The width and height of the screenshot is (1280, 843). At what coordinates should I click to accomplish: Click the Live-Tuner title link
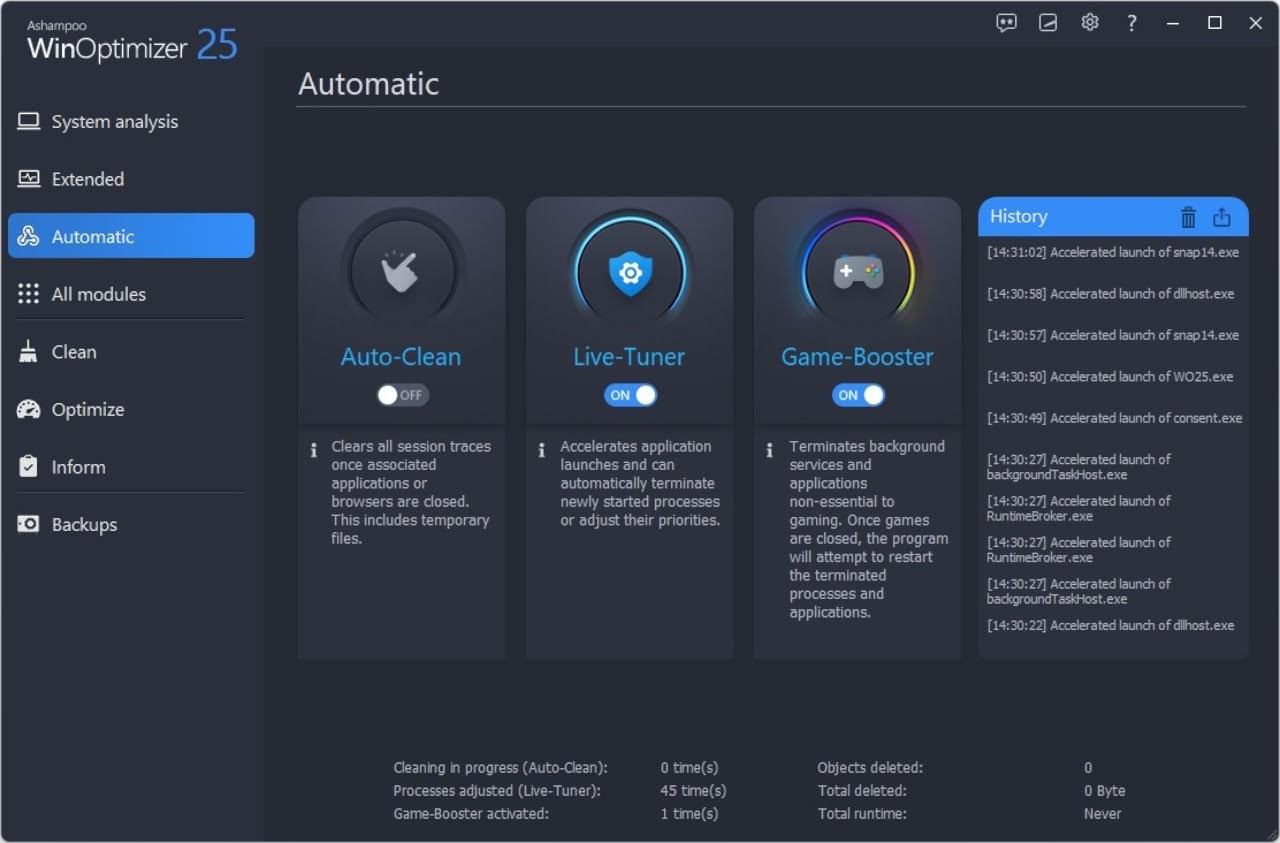pos(629,357)
